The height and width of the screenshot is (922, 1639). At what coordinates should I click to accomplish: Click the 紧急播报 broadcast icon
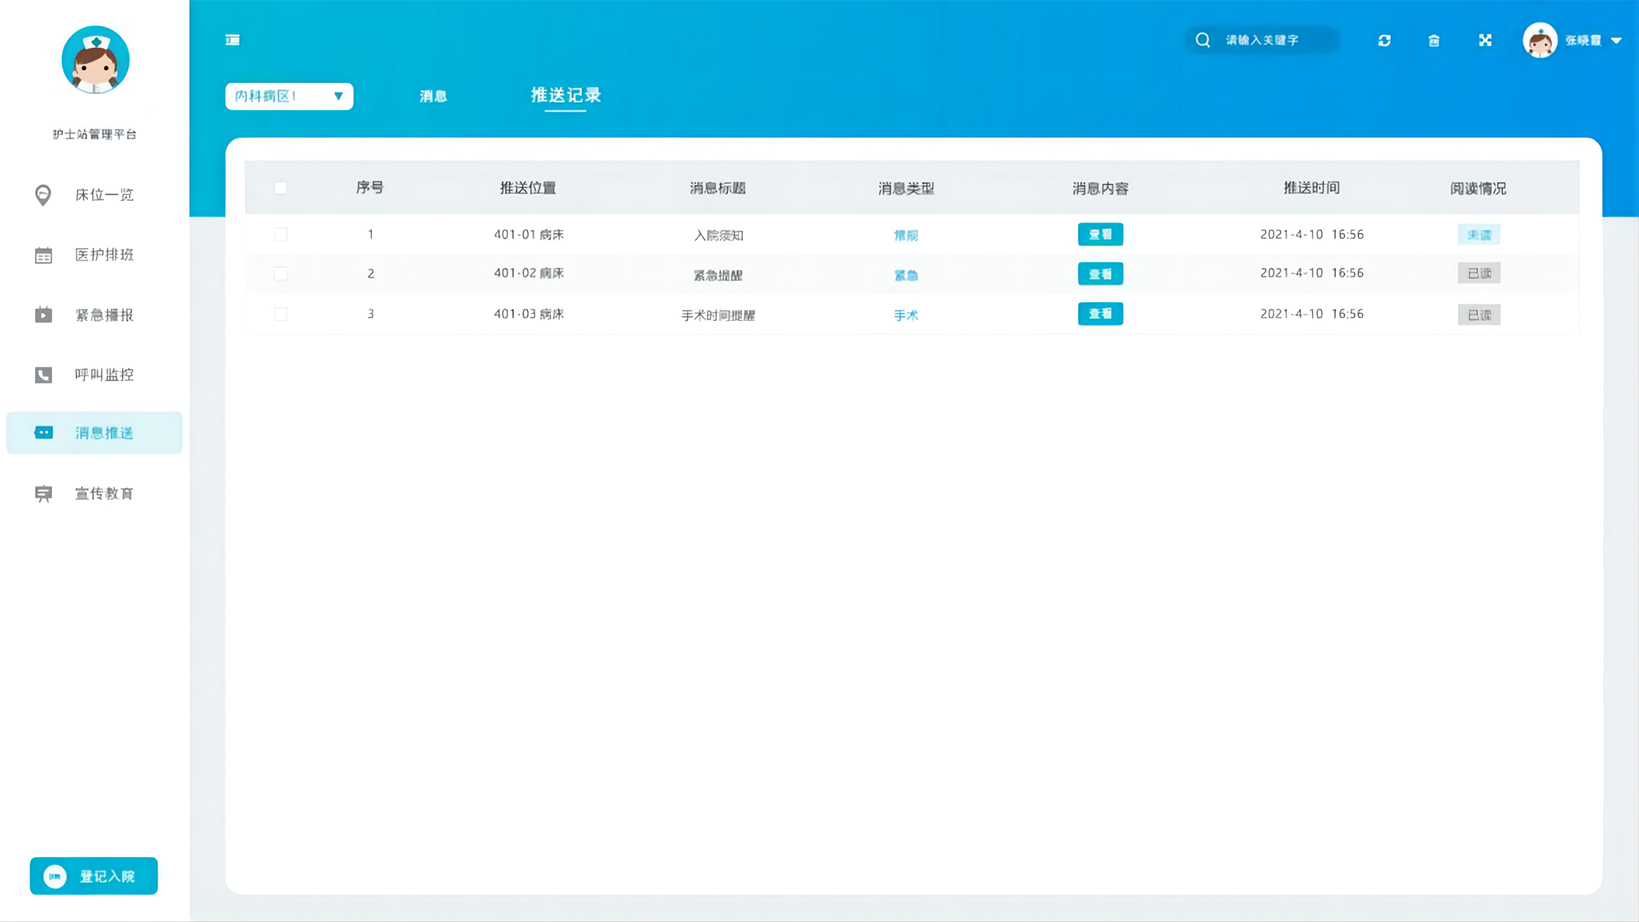[43, 315]
